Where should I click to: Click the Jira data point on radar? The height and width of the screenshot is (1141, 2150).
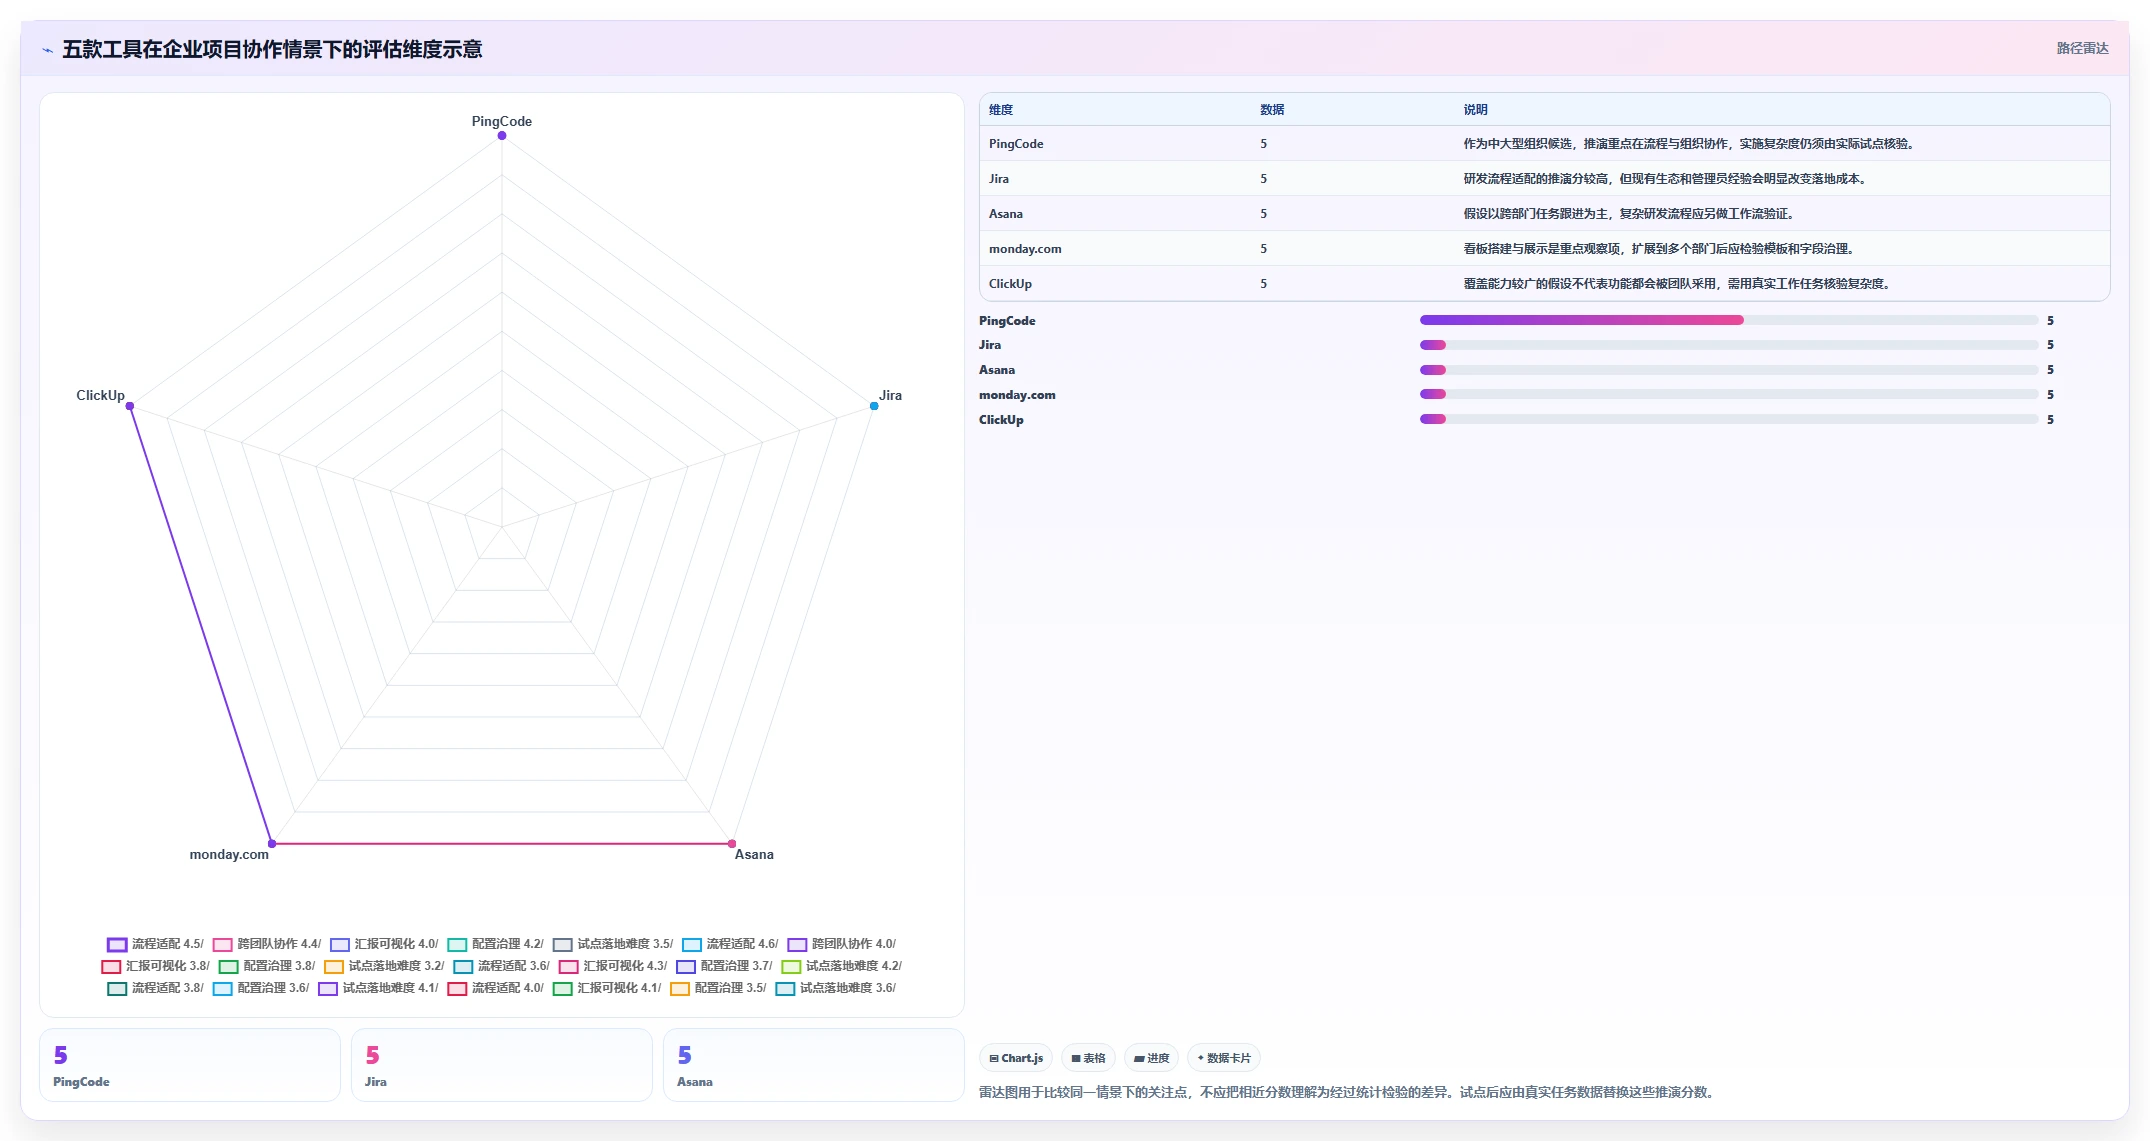(x=874, y=406)
